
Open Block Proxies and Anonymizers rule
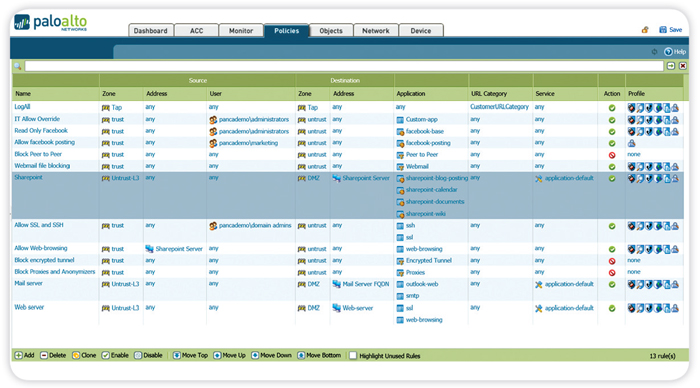click(x=54, y=271)
